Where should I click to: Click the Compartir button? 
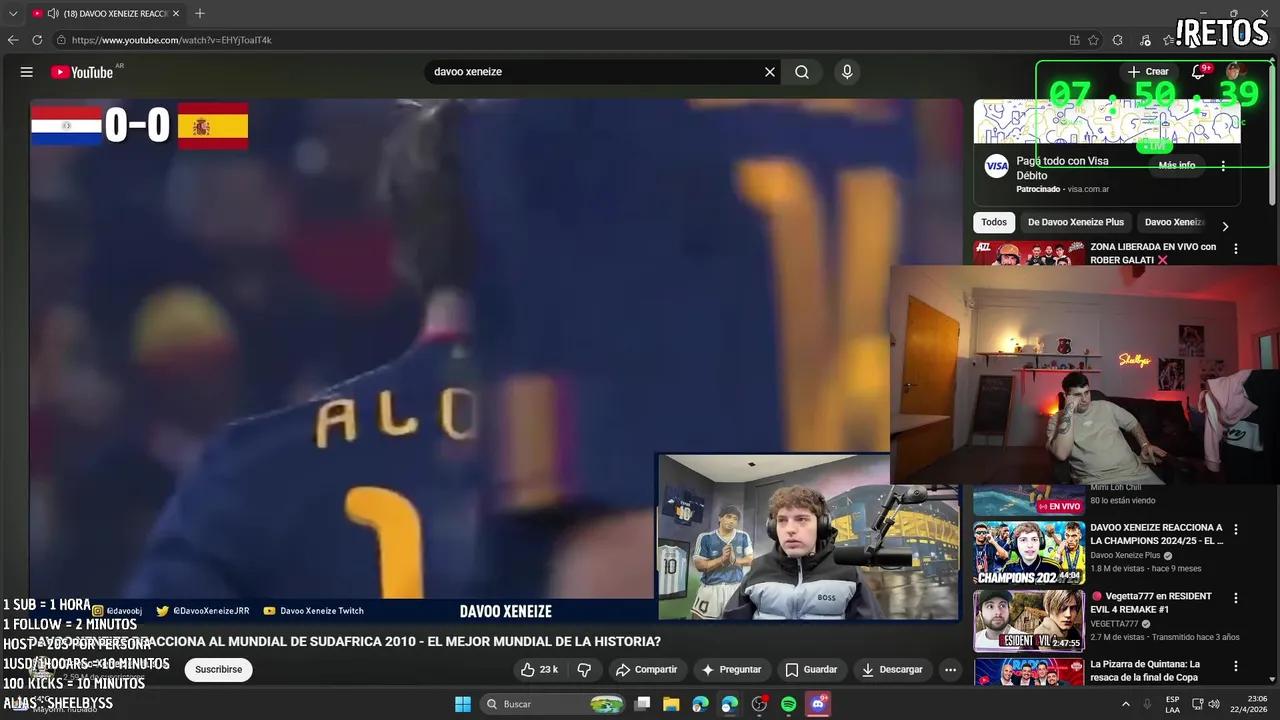(x=646, y=670)
